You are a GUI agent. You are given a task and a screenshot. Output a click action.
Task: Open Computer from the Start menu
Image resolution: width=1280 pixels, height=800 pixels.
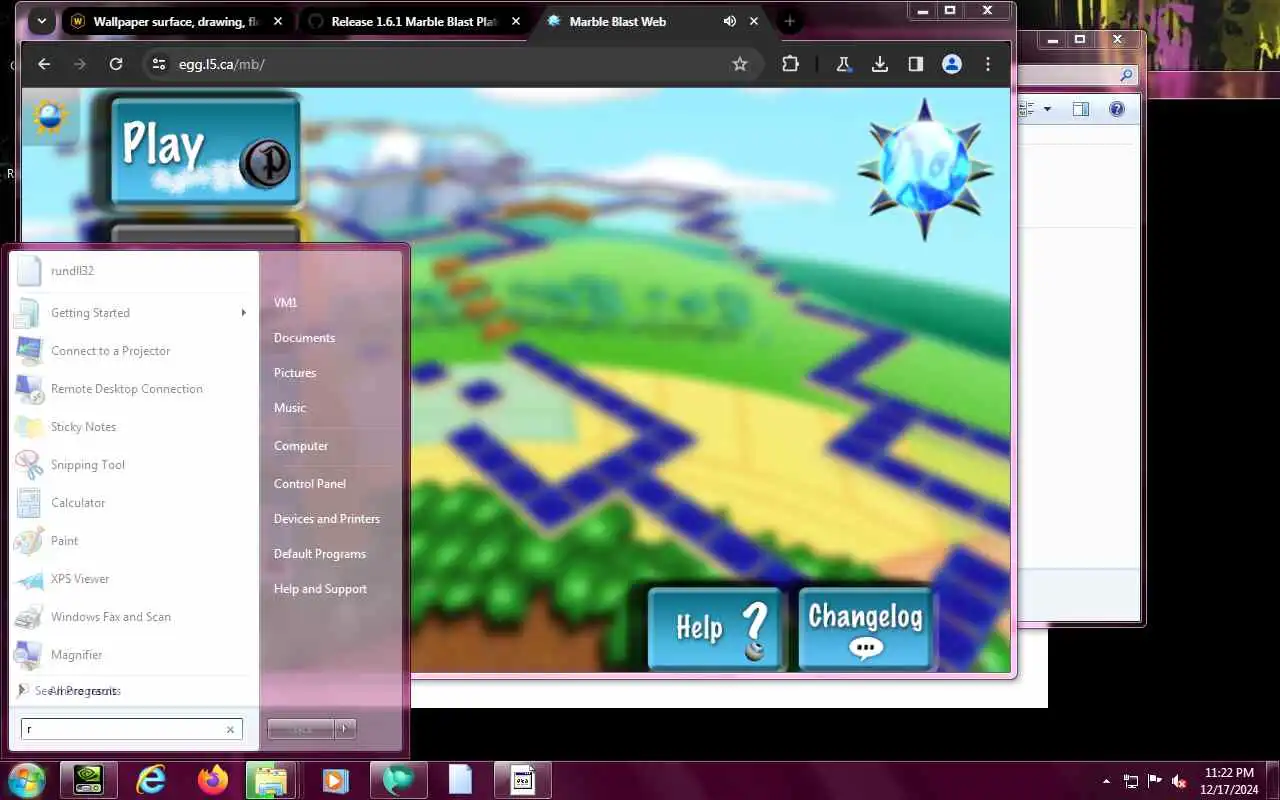(x=301, y=446)
